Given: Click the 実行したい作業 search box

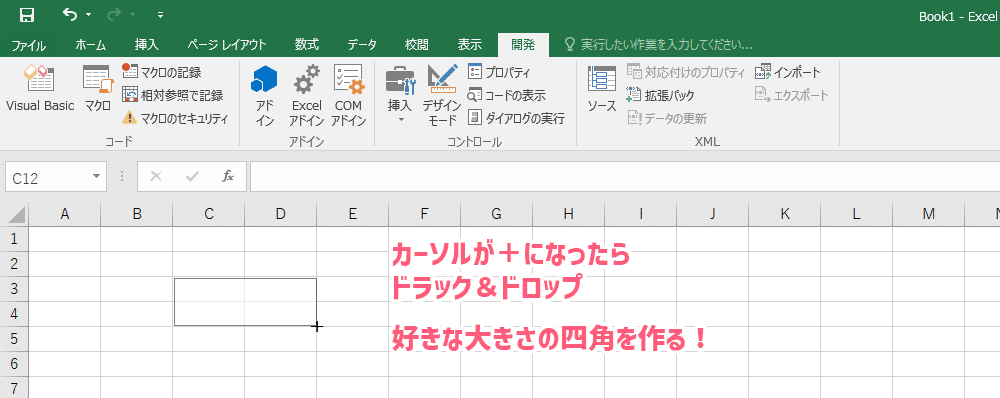Looking at the screenshot, I should click(659, 45).
